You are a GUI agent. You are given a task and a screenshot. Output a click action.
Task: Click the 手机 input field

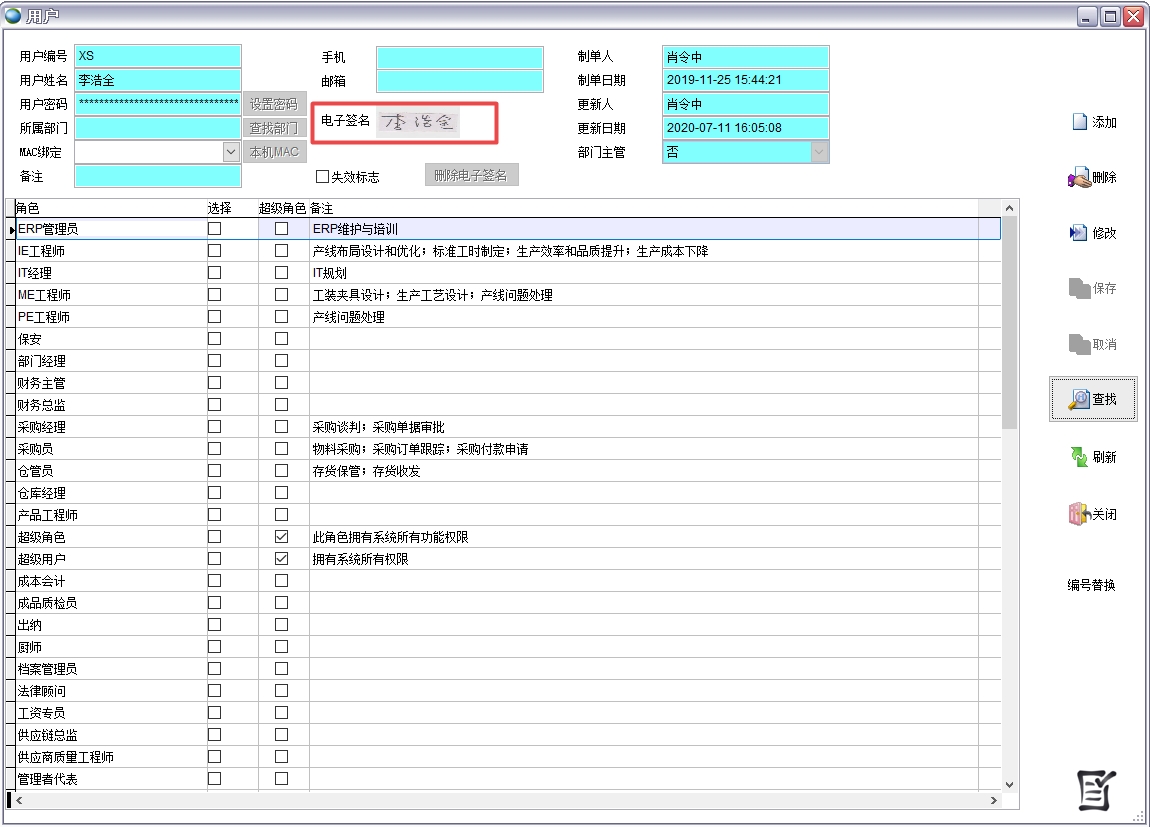click(460, 57)
